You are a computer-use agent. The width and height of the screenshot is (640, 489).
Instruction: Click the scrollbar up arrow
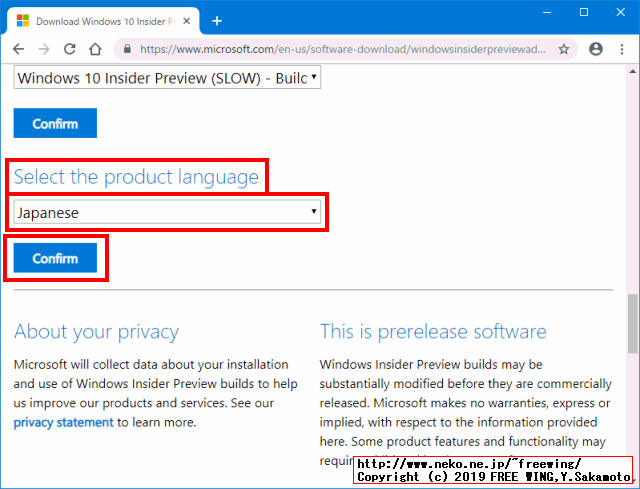[x=633, y=71]
